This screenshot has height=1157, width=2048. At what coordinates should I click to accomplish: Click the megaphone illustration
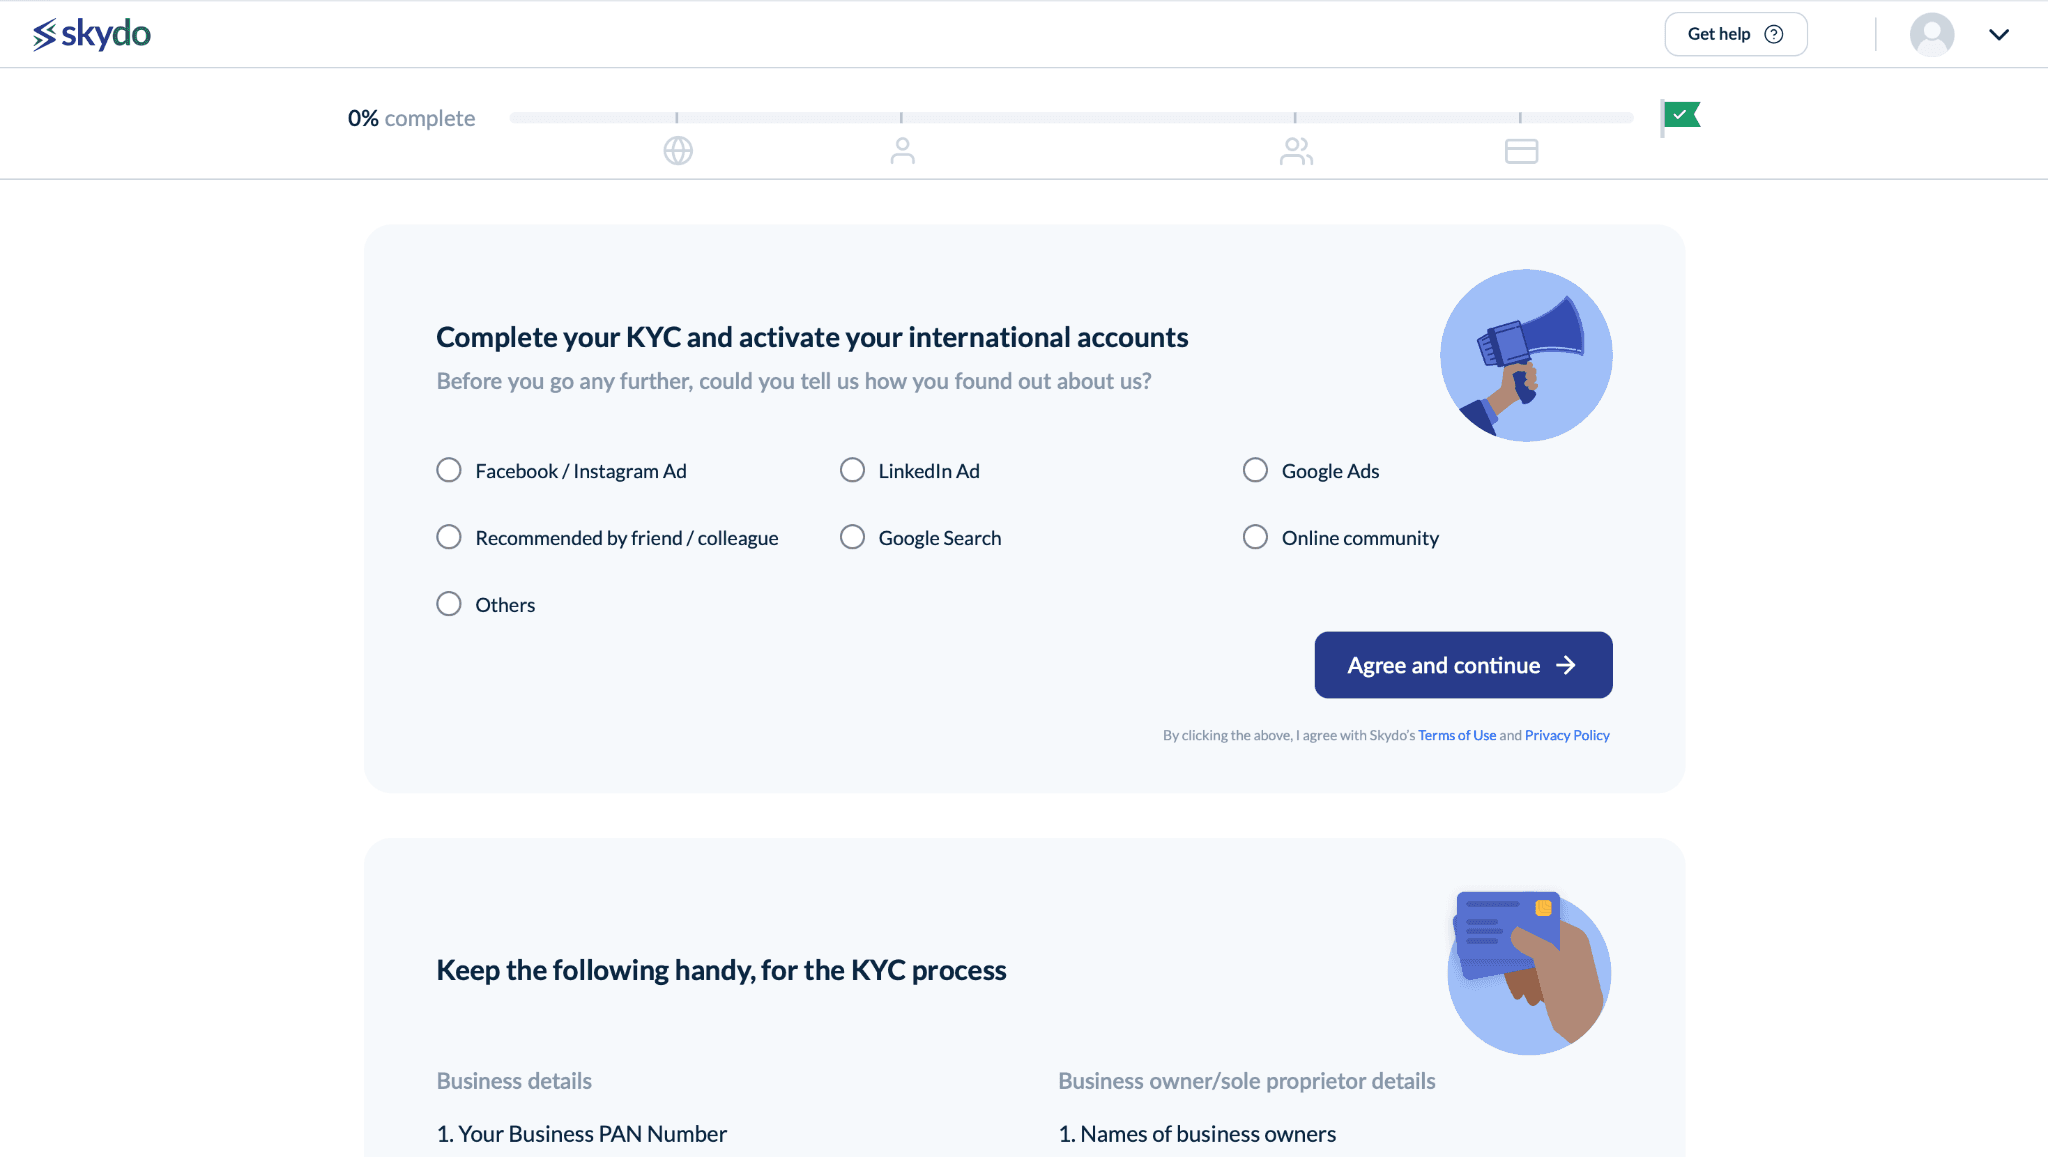[1526, 355]
